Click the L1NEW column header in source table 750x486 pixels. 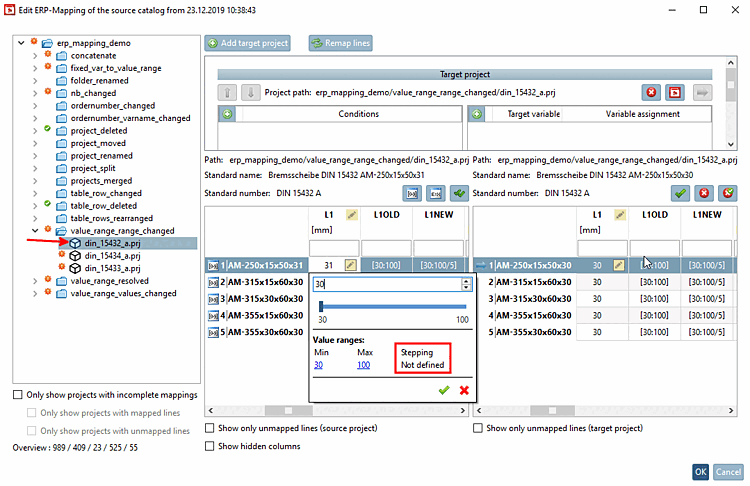click(439, 215)
